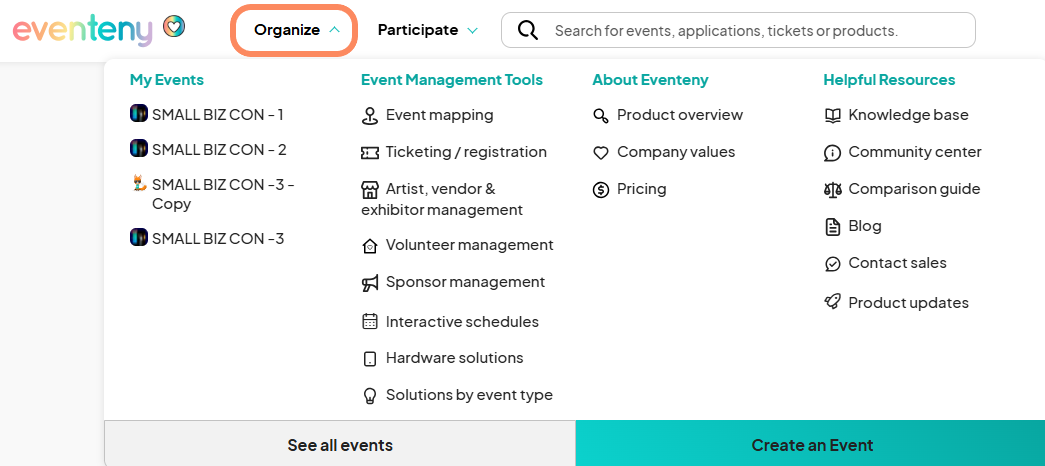This screenshot has height=466, width=1045.
Task: Click the Helpful Resources heading
Action: pos(889,80)
